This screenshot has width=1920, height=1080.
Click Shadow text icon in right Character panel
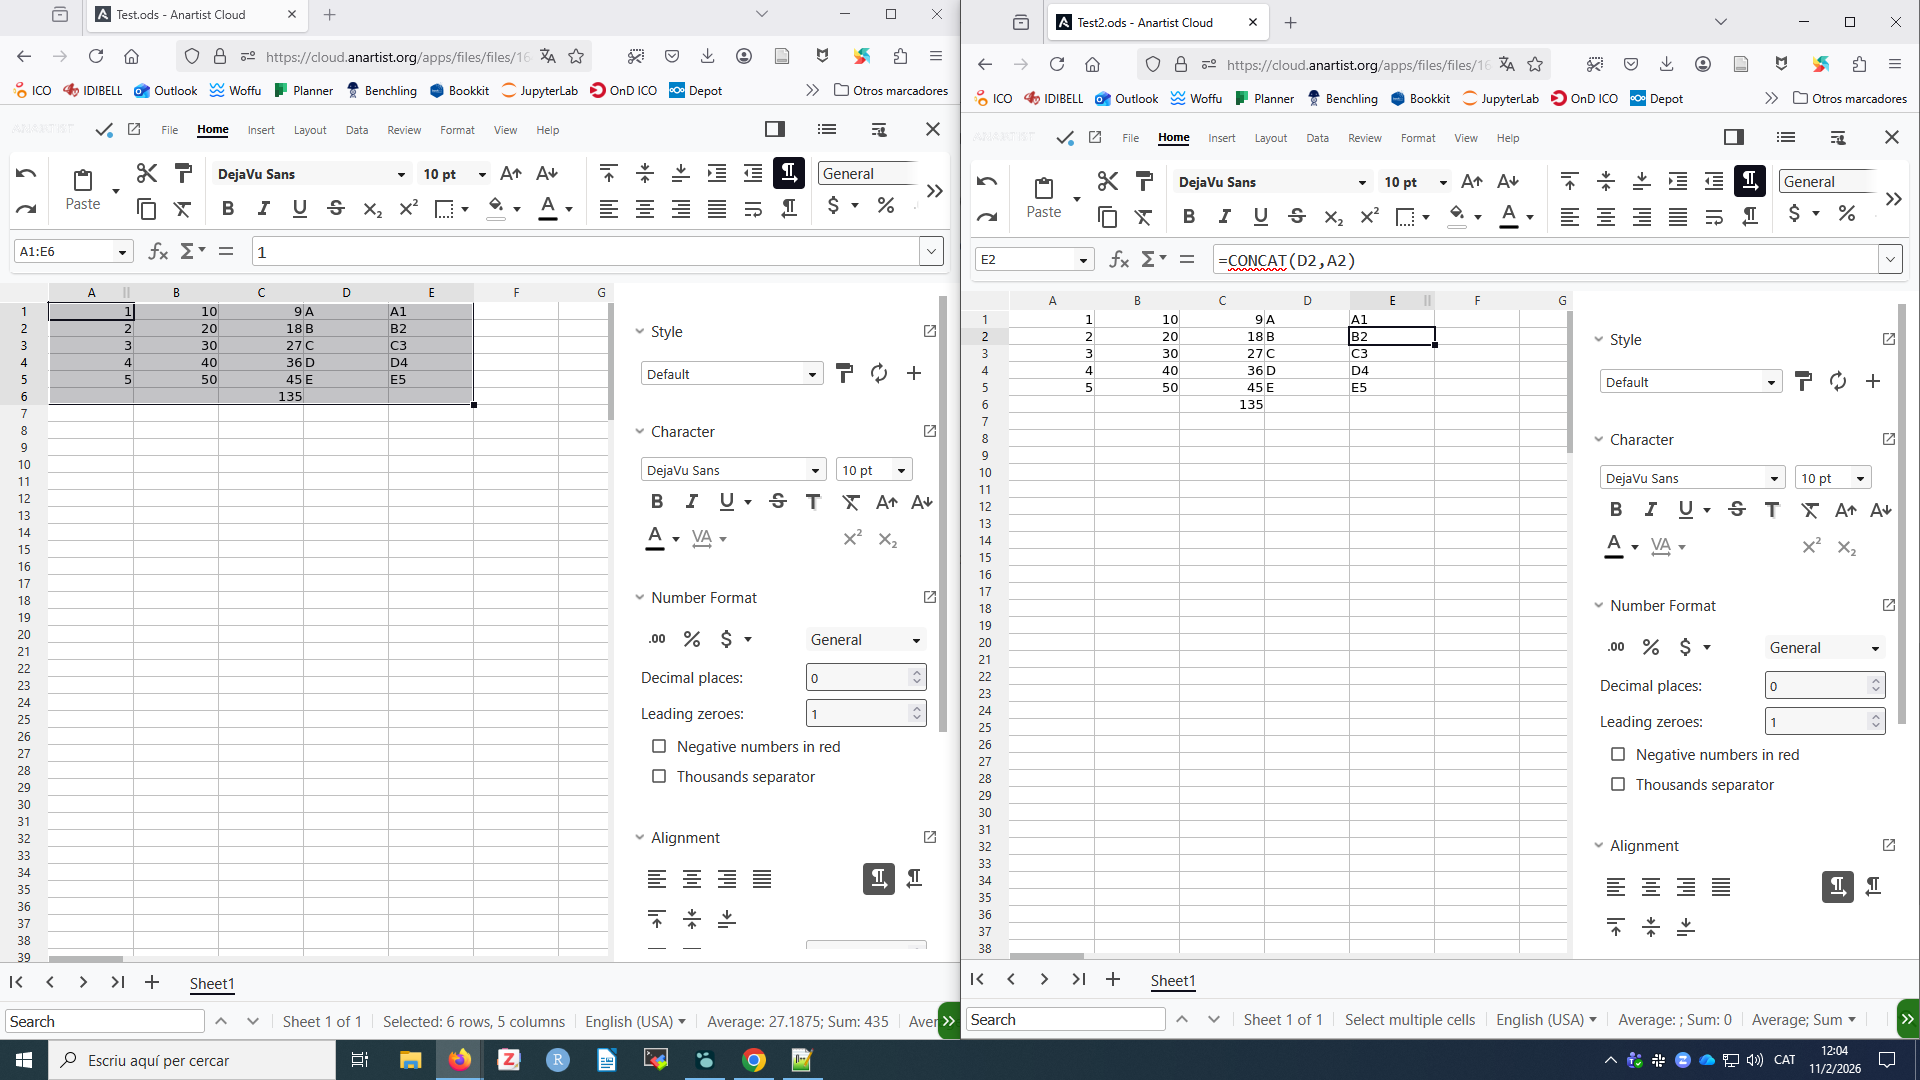tap(1772, 510)
